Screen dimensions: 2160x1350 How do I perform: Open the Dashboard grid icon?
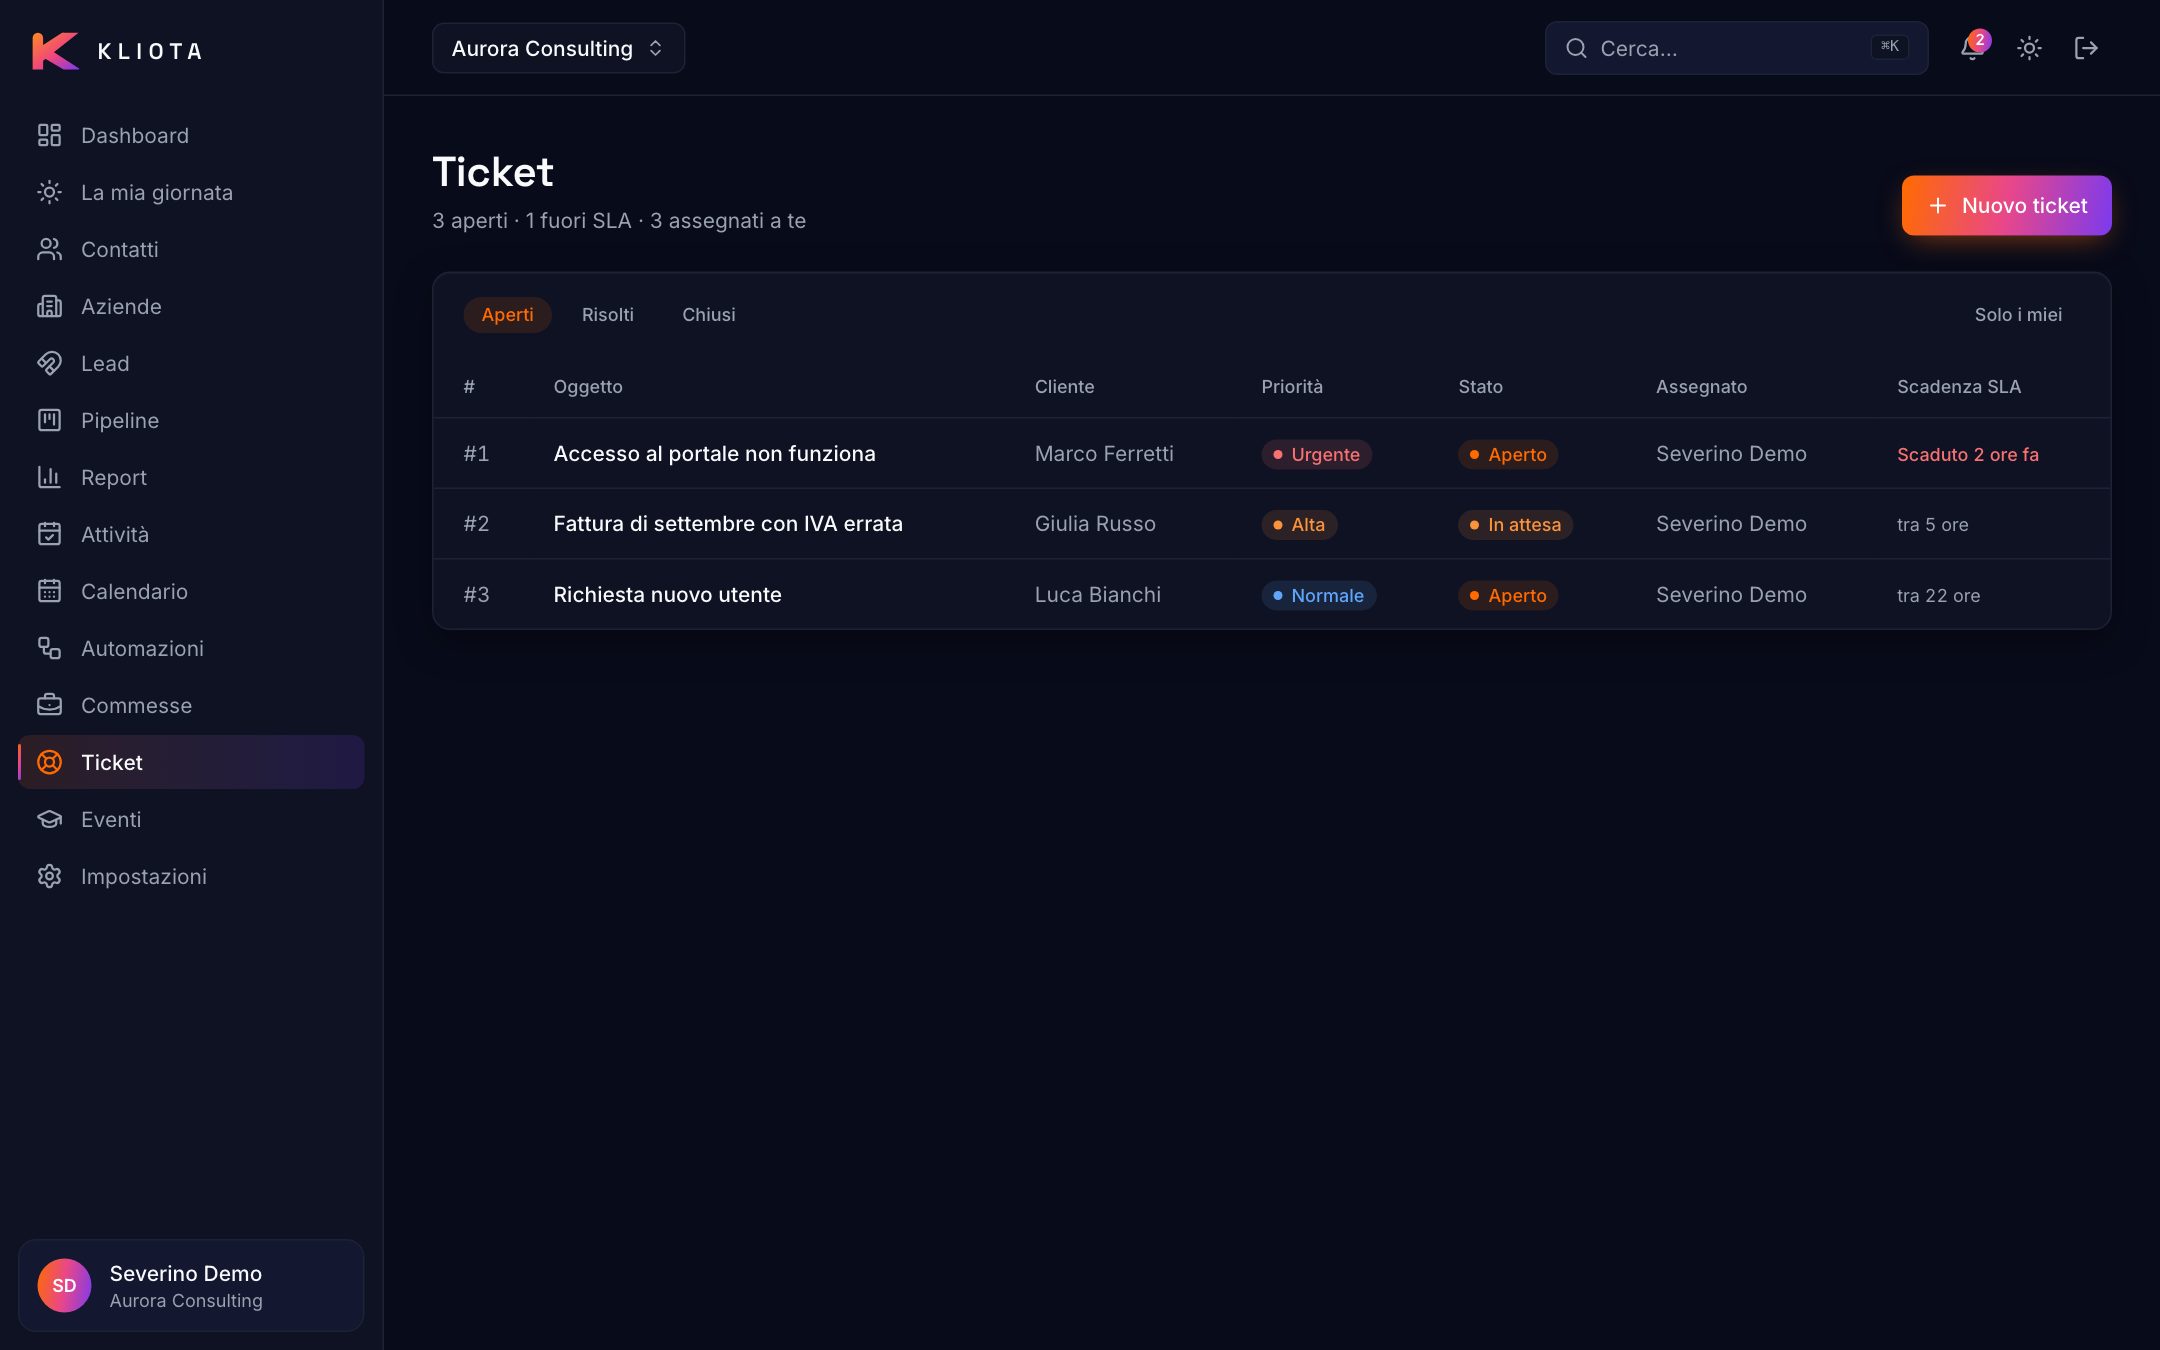[49, 135]
